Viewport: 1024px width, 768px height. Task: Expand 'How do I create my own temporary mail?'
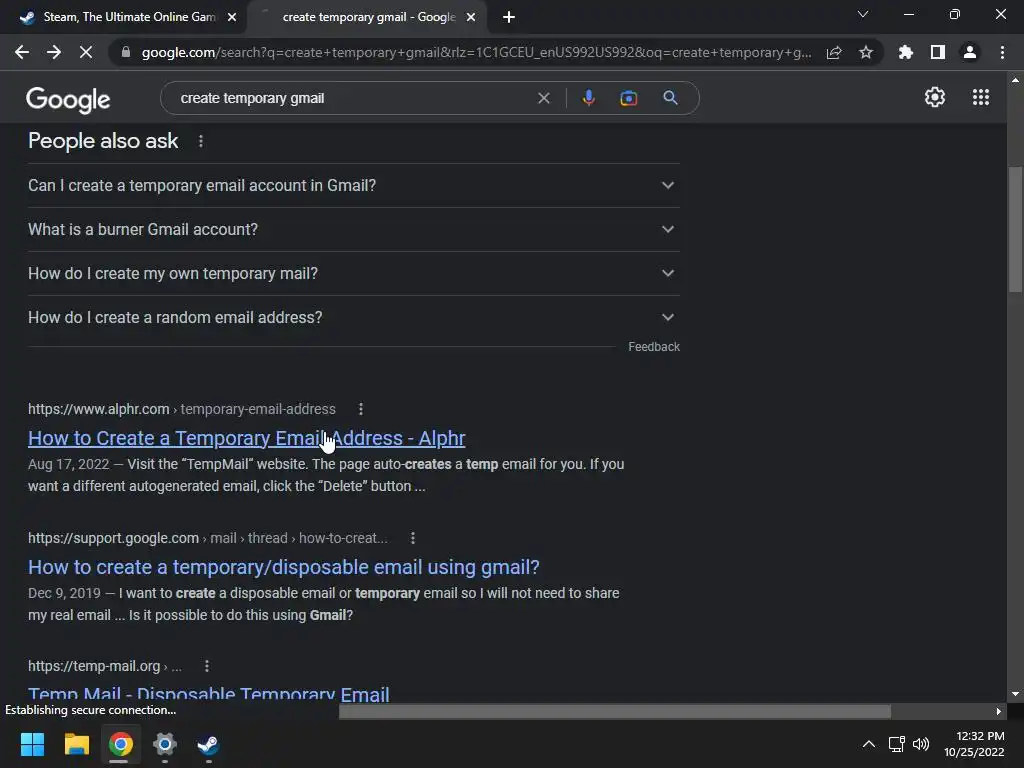[x=354, y=273]
